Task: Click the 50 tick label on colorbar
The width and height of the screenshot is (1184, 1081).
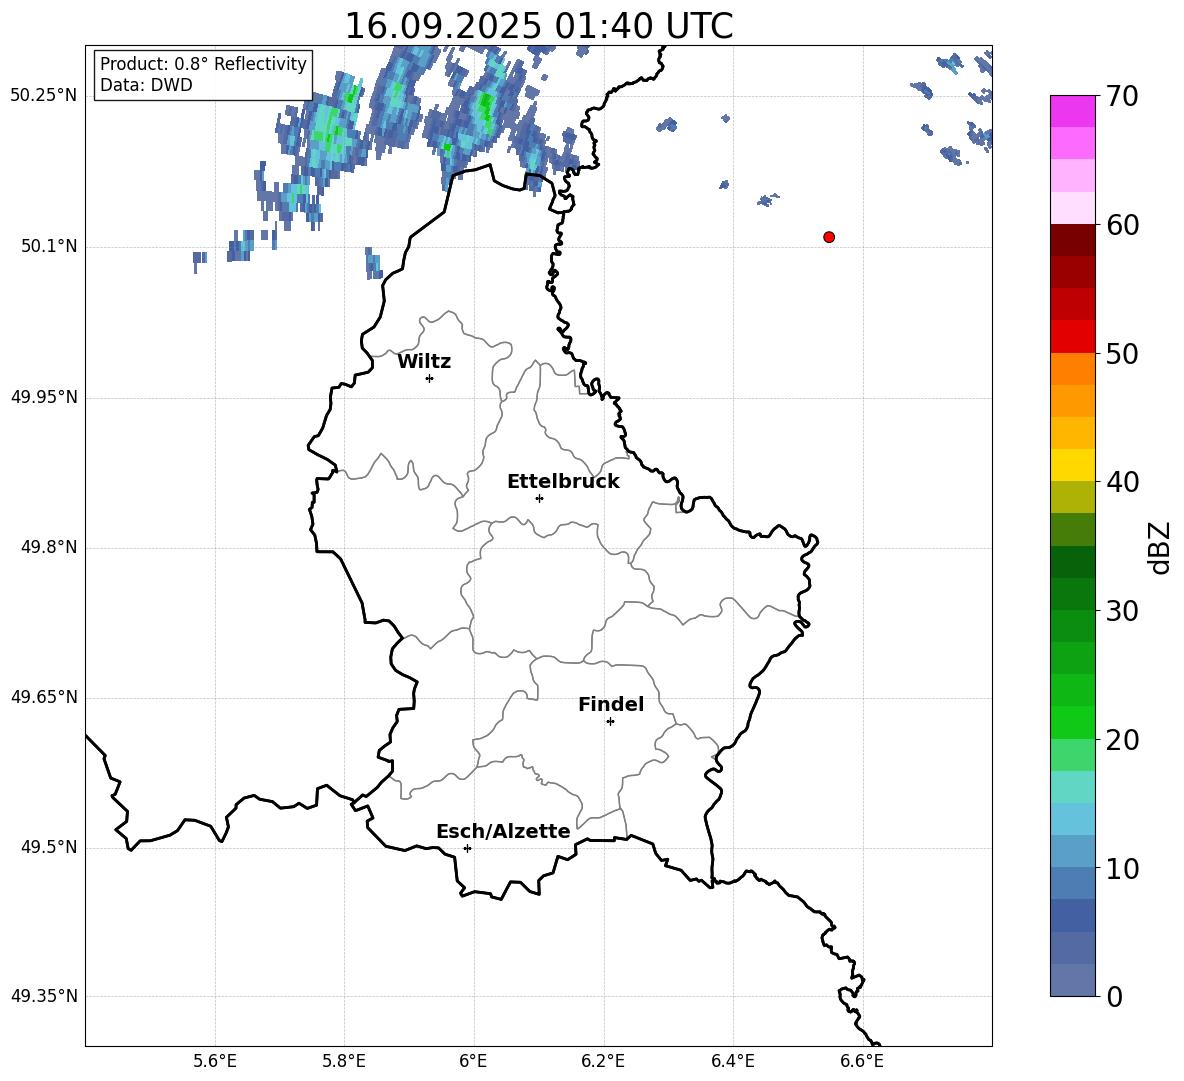Action: tap(1122, 353)
